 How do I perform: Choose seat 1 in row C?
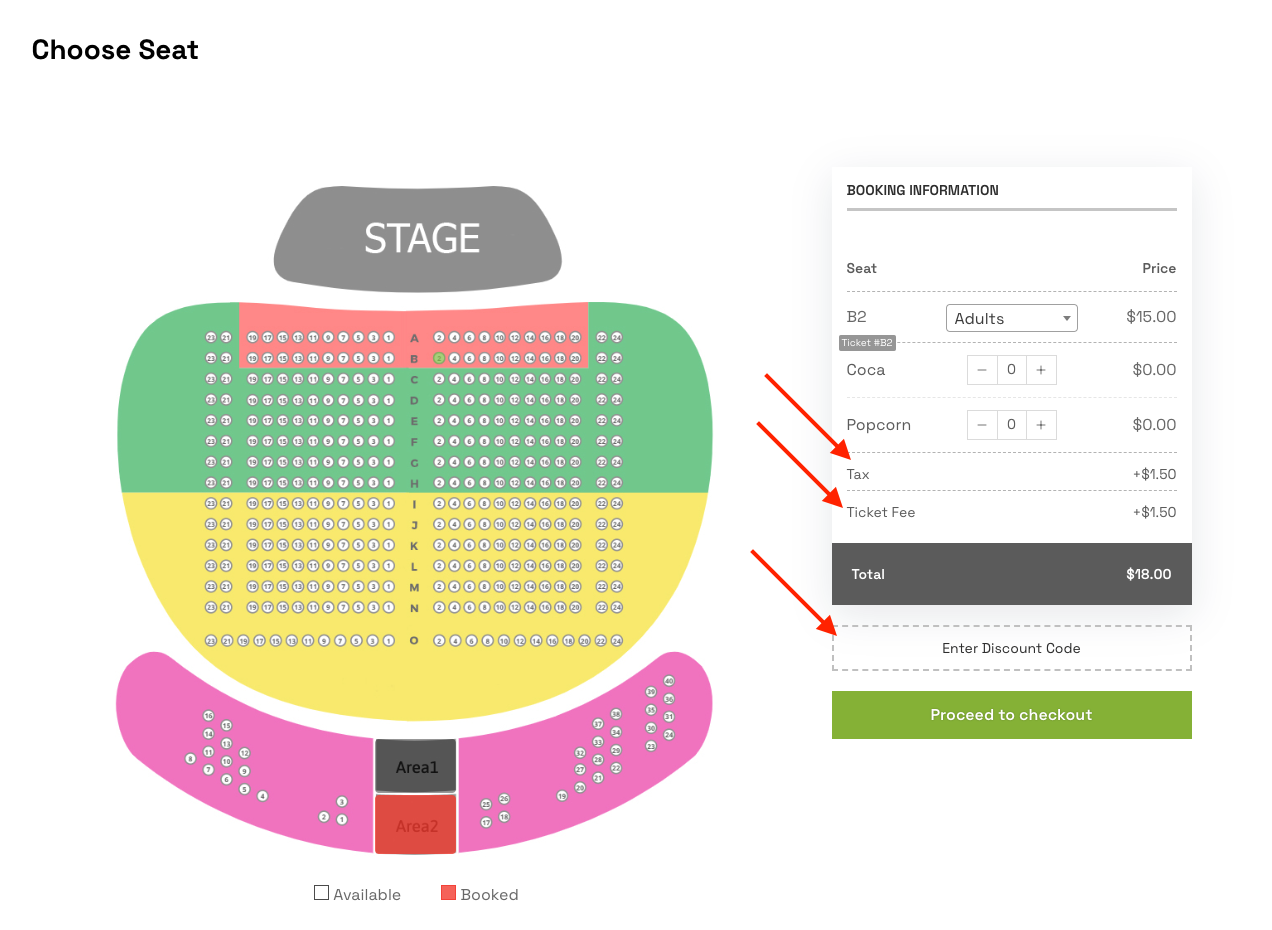(389, 379)
